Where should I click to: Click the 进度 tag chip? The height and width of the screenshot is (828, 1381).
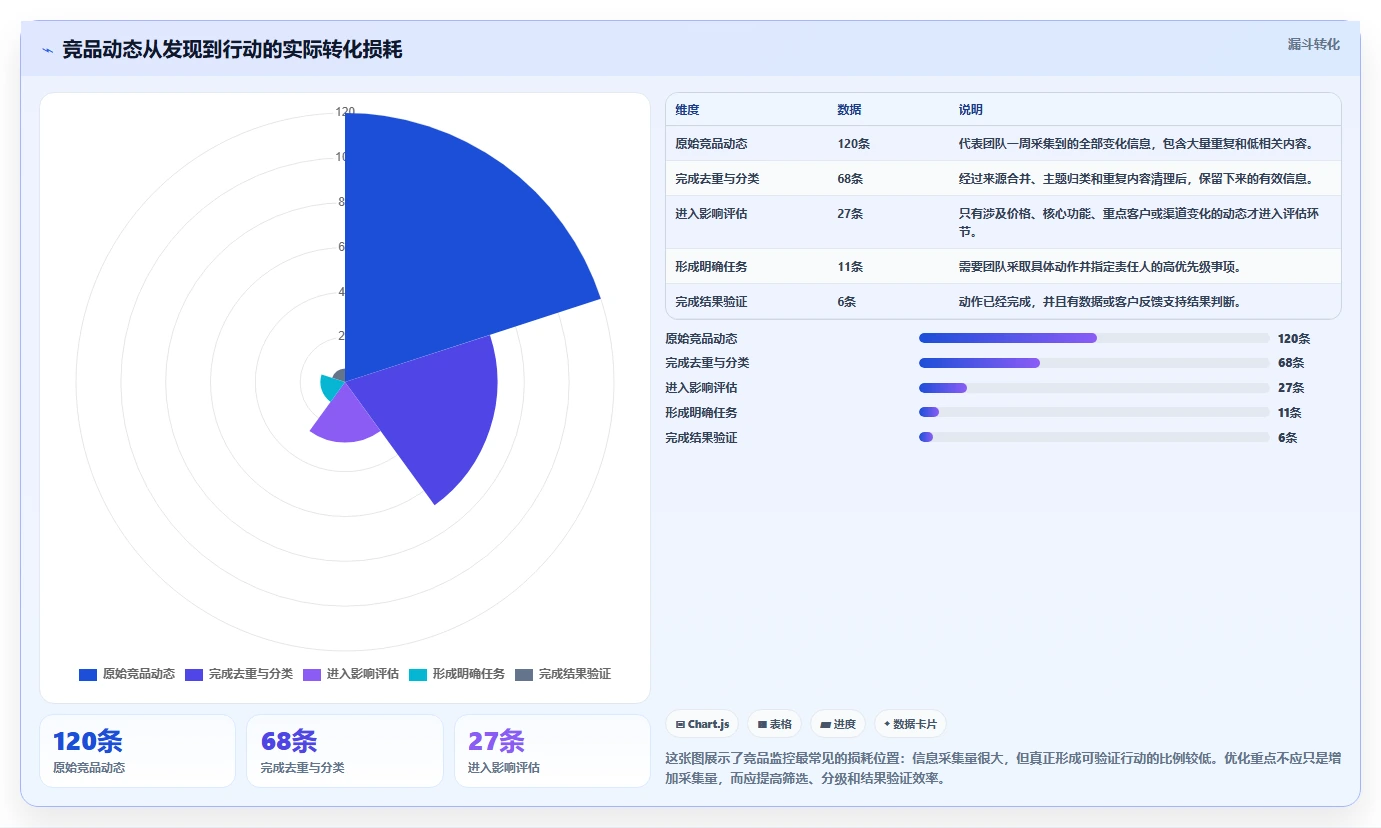pyautogui.click(x=838, y=724)
